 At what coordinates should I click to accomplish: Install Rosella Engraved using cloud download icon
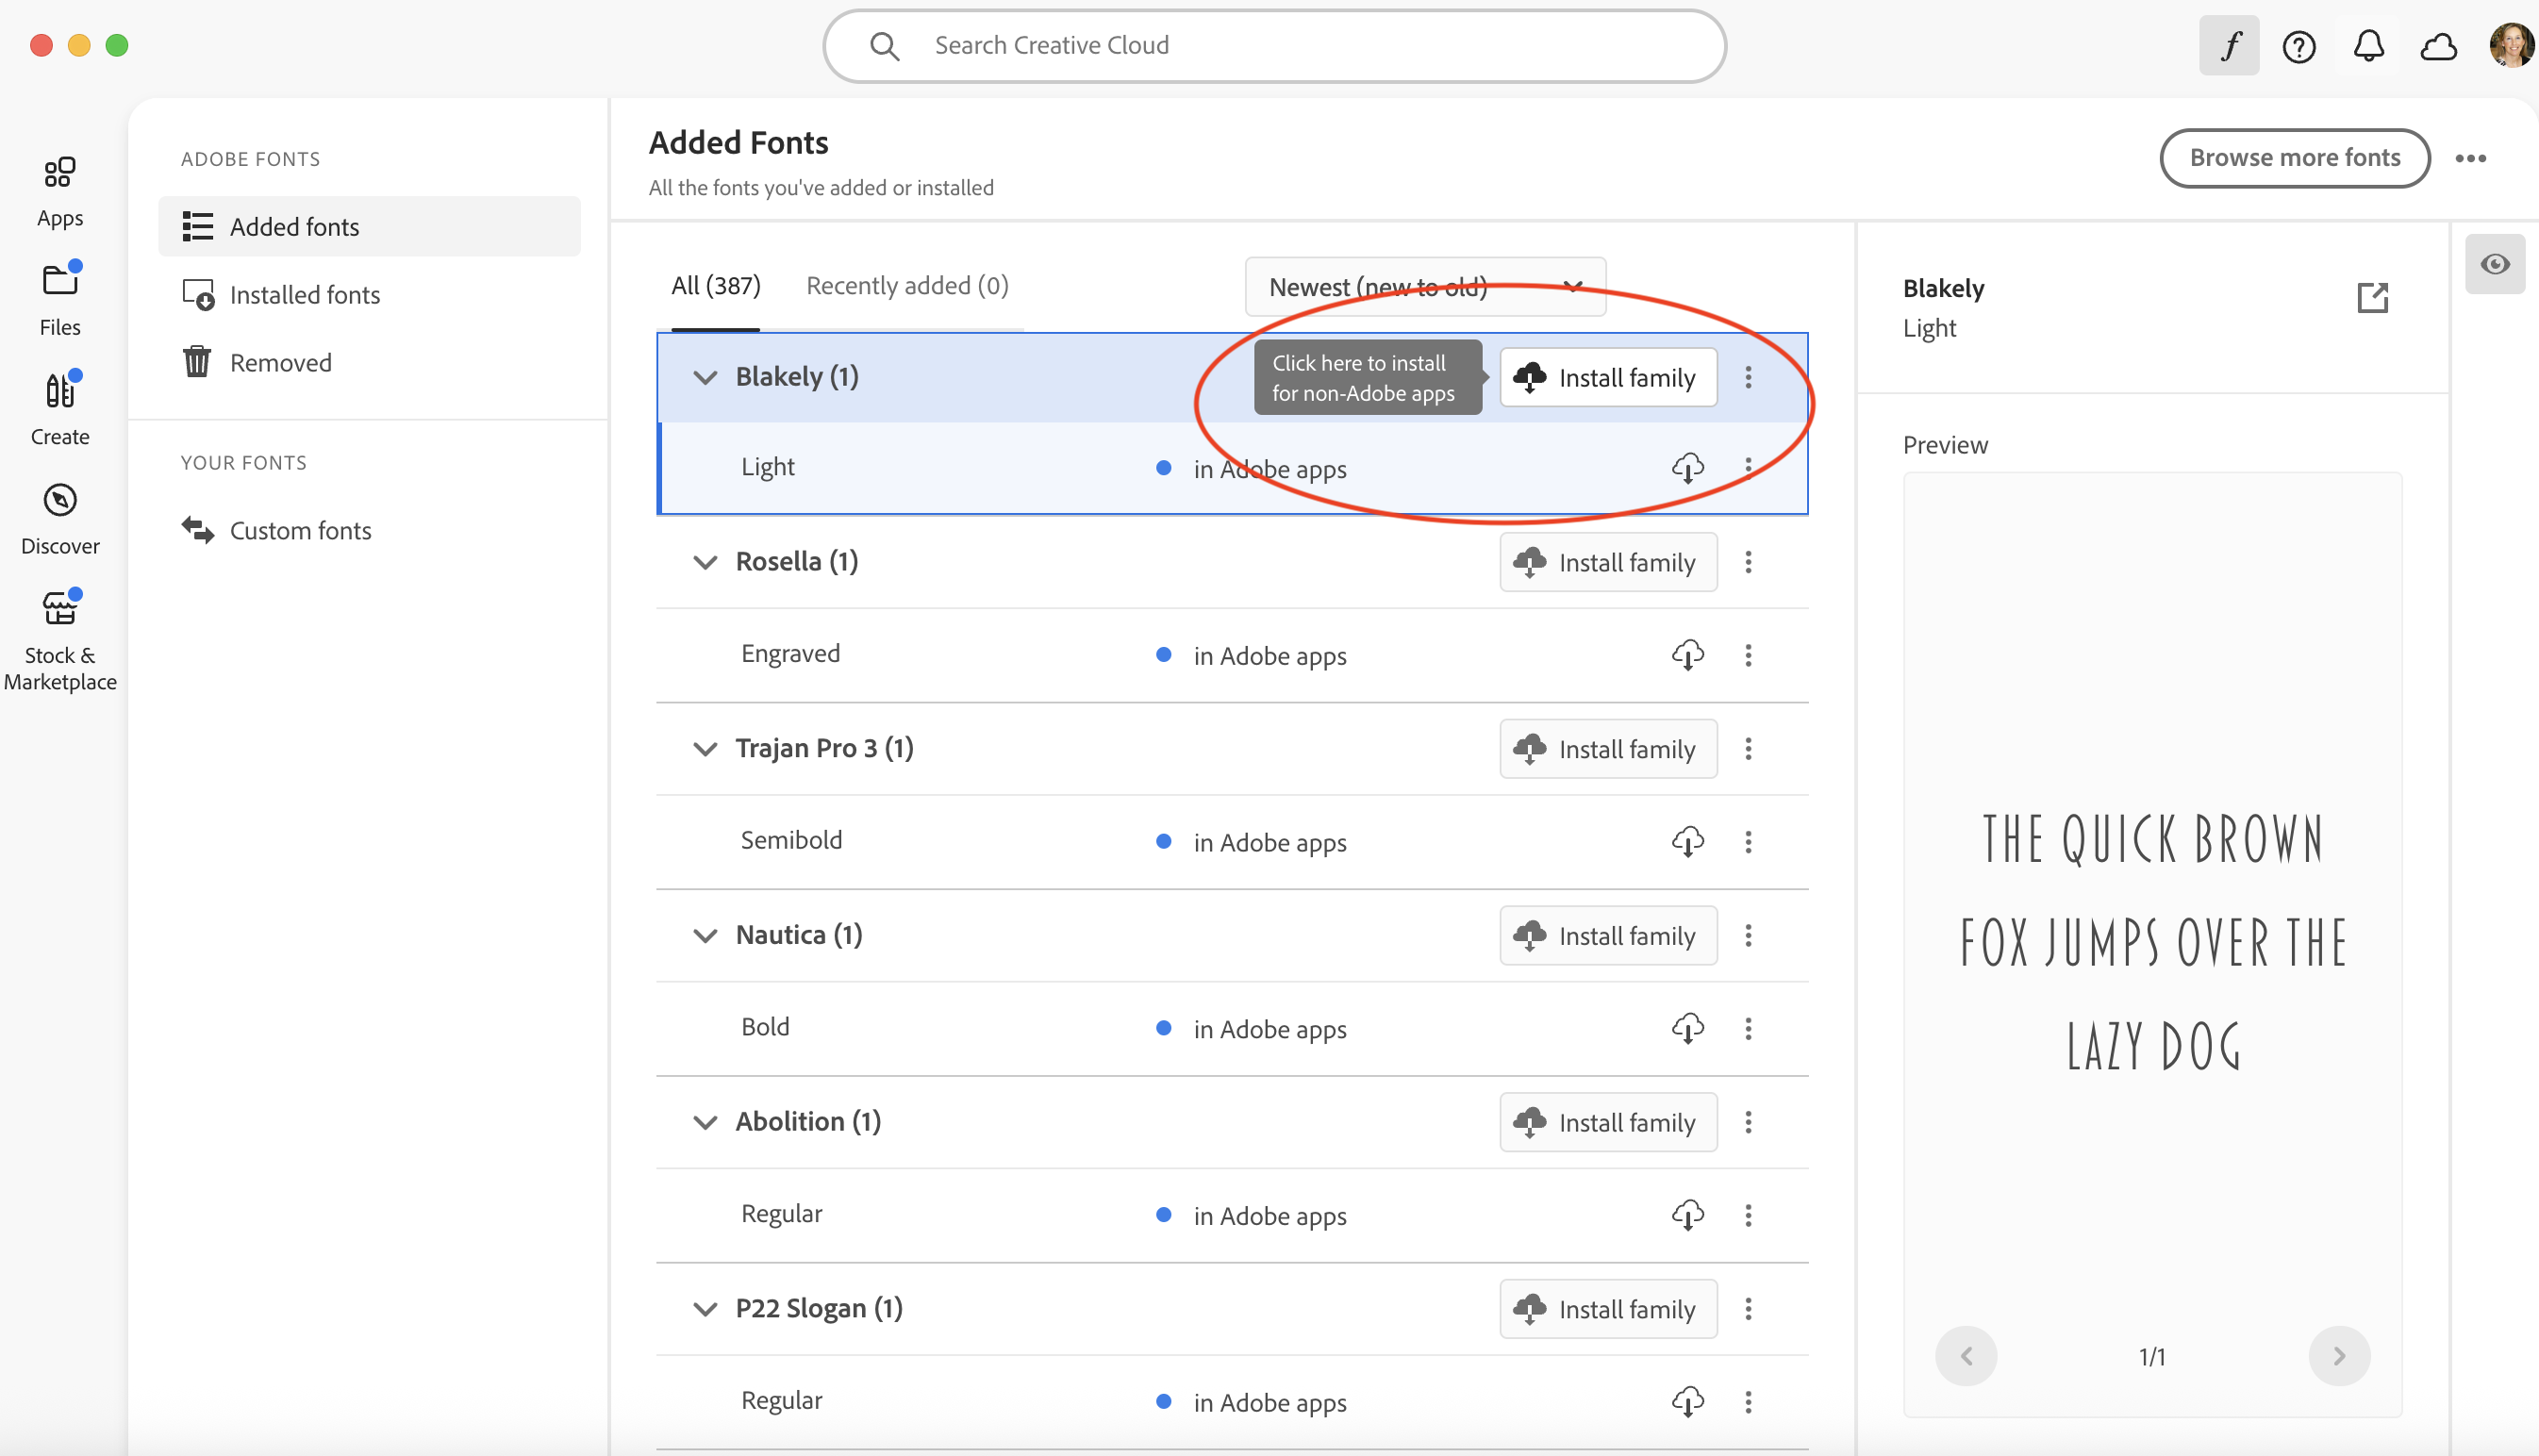click(x=1688, y=655)
